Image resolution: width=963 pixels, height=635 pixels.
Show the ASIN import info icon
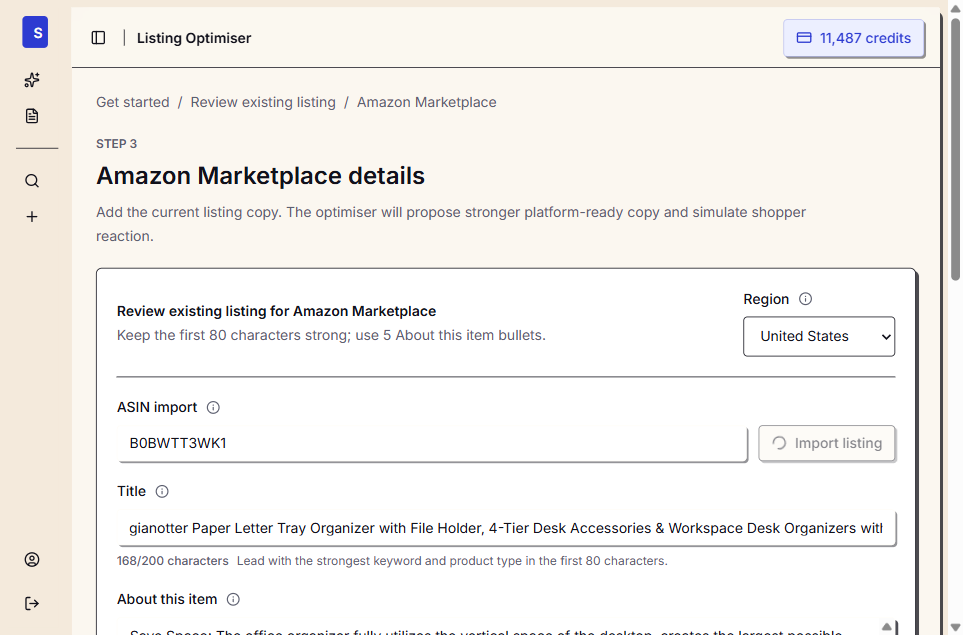pyautogui.click(x=213, y=408)
